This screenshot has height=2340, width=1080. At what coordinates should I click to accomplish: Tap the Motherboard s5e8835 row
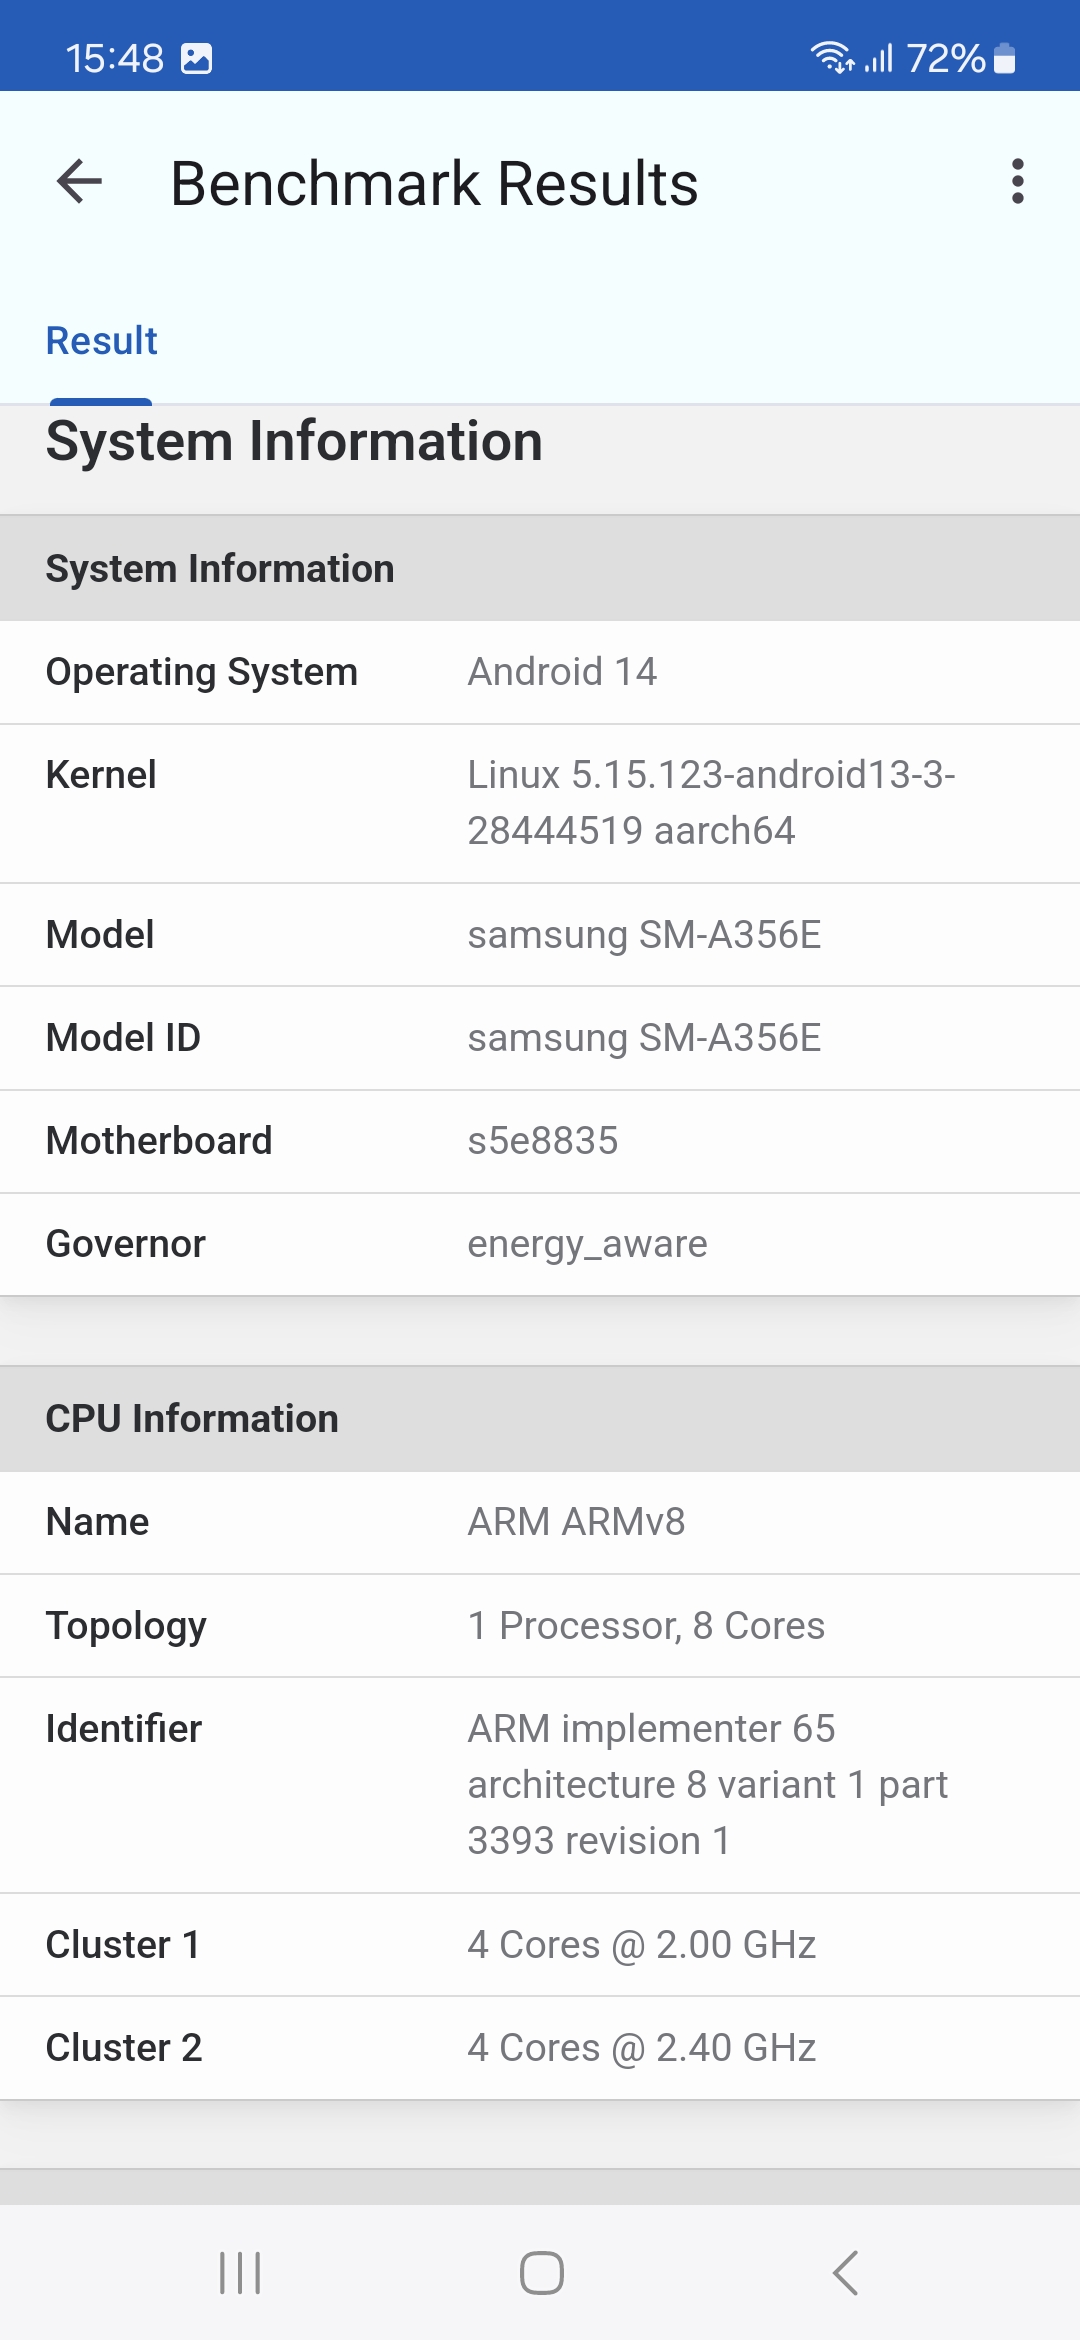(x=540, y=1141)
